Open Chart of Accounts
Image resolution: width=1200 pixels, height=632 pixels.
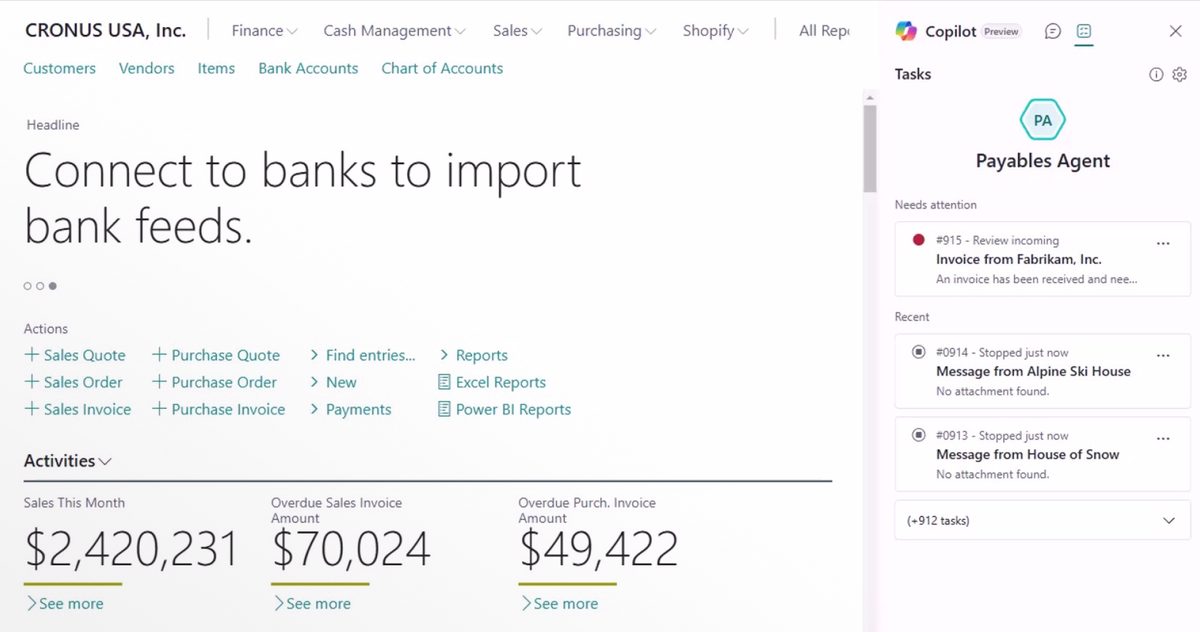pyautogui.click(x=442, y=68)
